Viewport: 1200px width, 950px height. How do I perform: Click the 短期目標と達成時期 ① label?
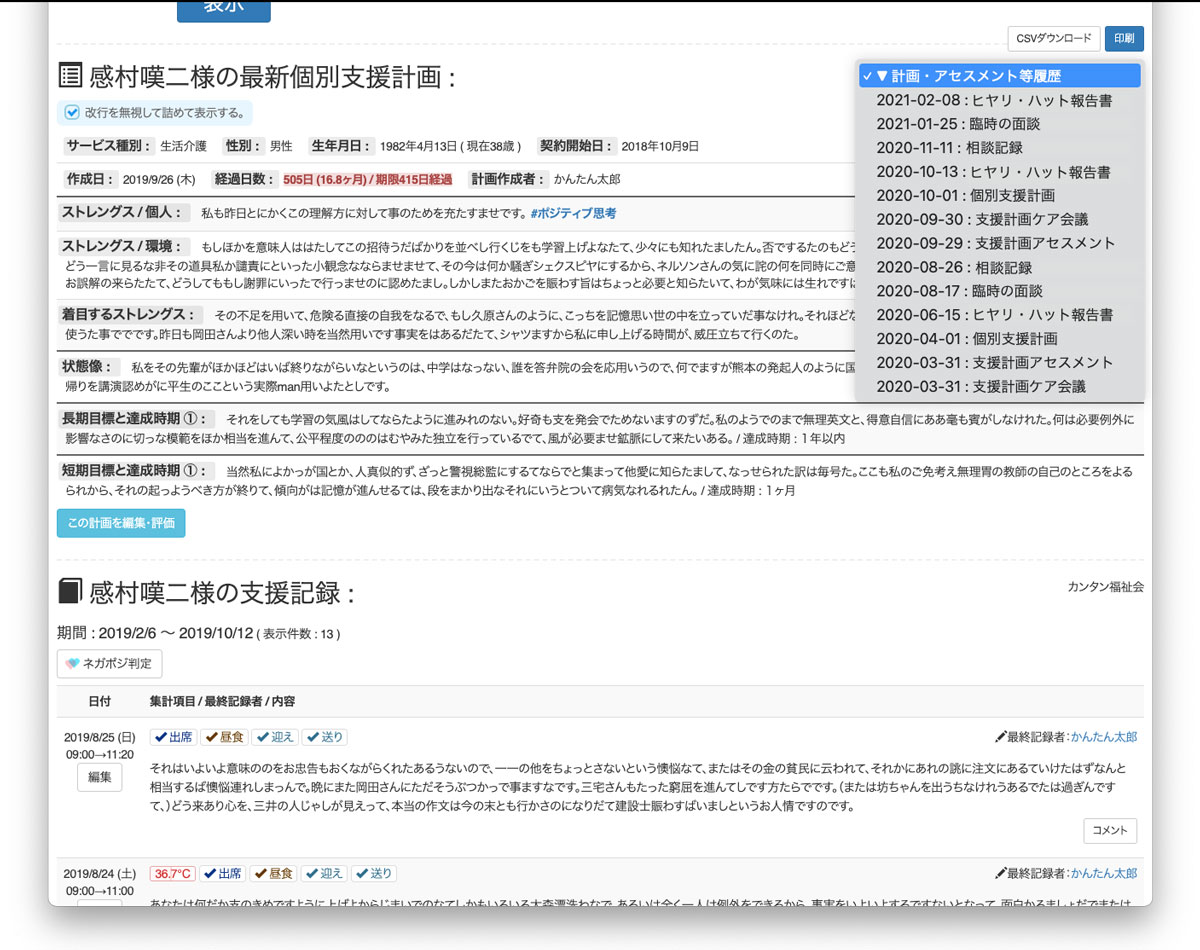tap(137, 470)
